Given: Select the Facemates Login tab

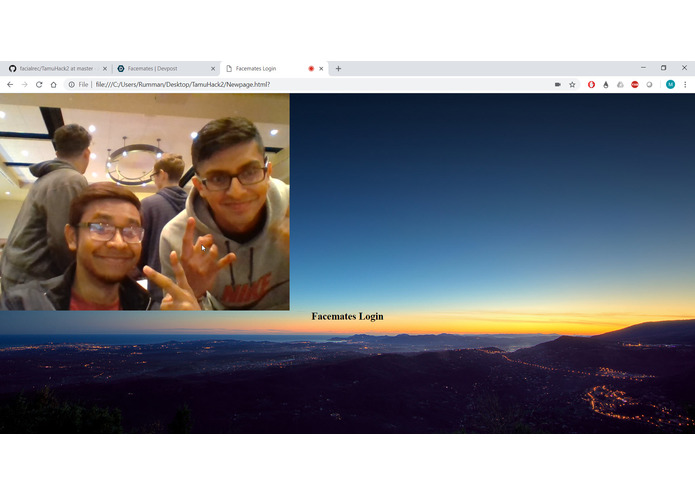Looking at the screenshot, I should click(274, 69).
